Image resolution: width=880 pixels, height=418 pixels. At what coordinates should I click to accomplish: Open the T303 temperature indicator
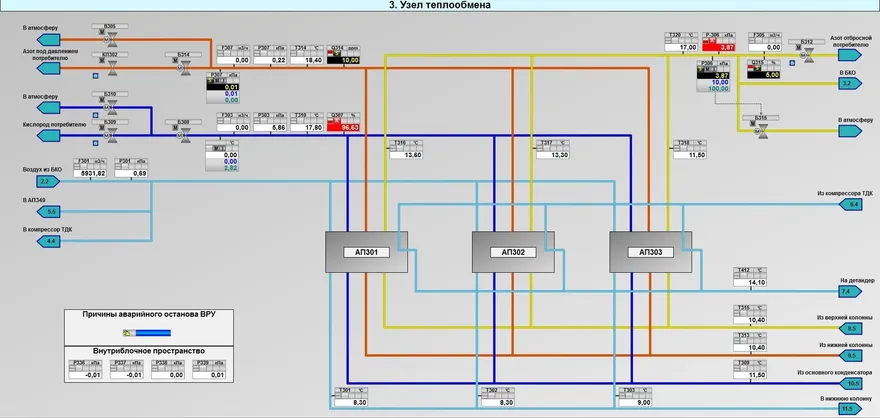635,397
